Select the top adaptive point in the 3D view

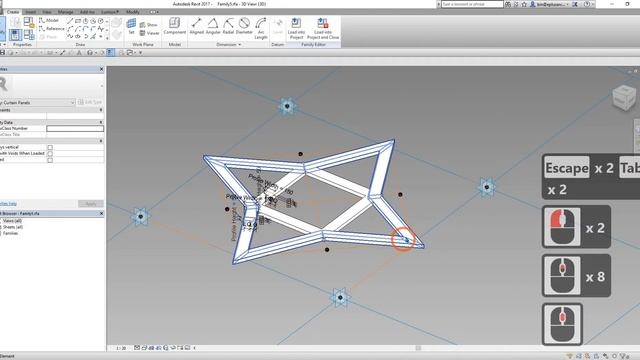coord(287,106)
